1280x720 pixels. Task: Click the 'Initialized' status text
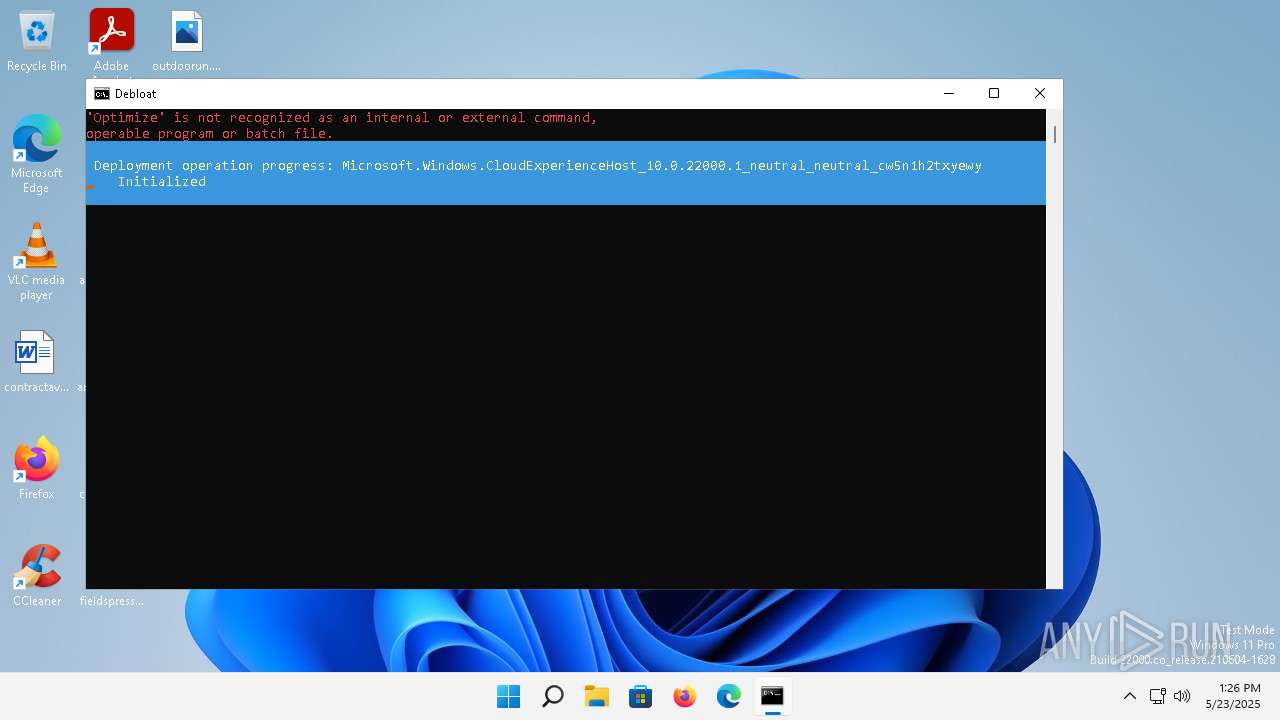tap(162, 182)
